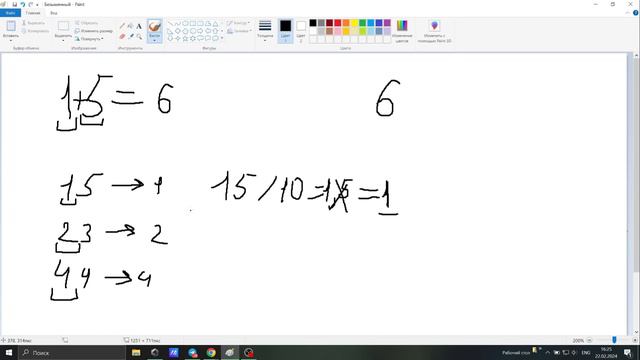Open the Brushes dropdown arrow
This screenshot has width=640, height=360.
pos(154,40)
